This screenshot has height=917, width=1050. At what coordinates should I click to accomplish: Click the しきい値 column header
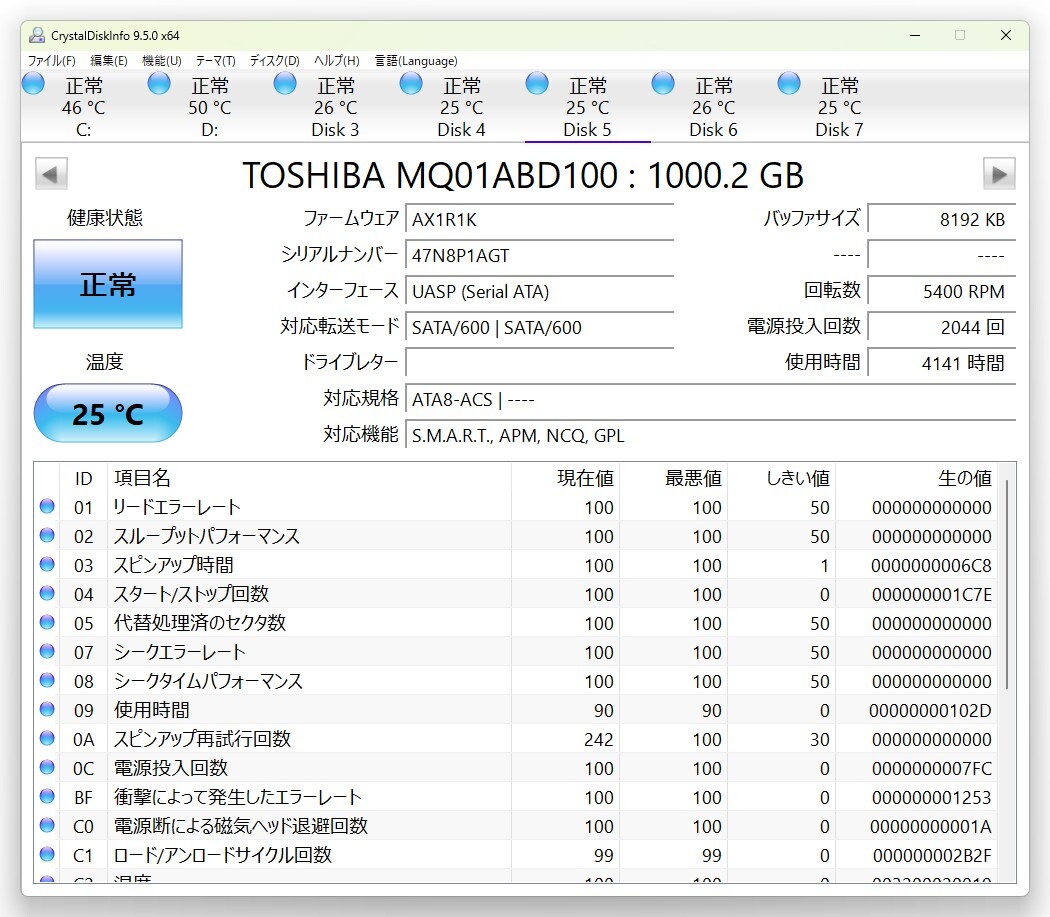click(781, 478)
